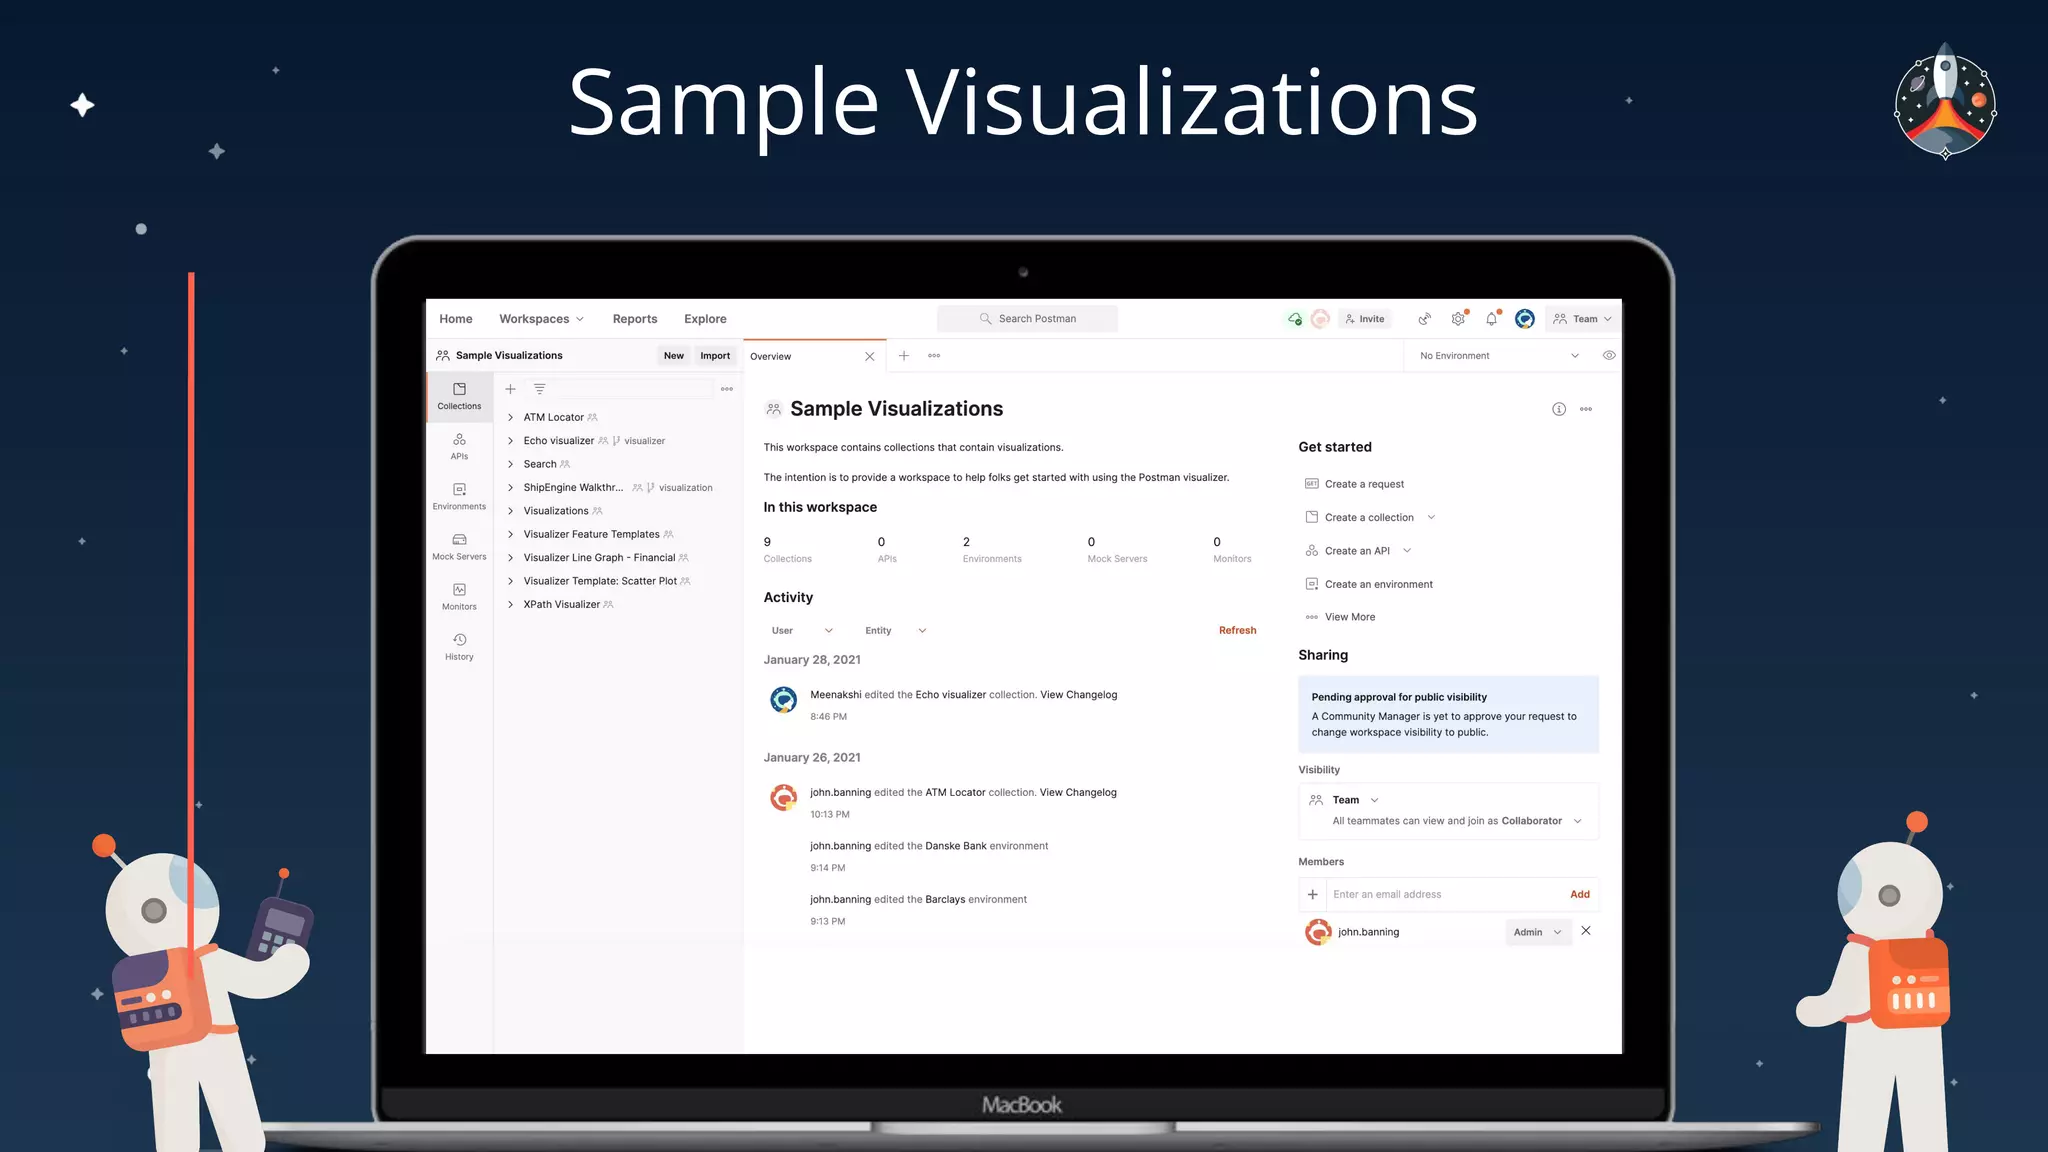
Task: Click the environment quick look eye icon
Action: [1608, 356]
